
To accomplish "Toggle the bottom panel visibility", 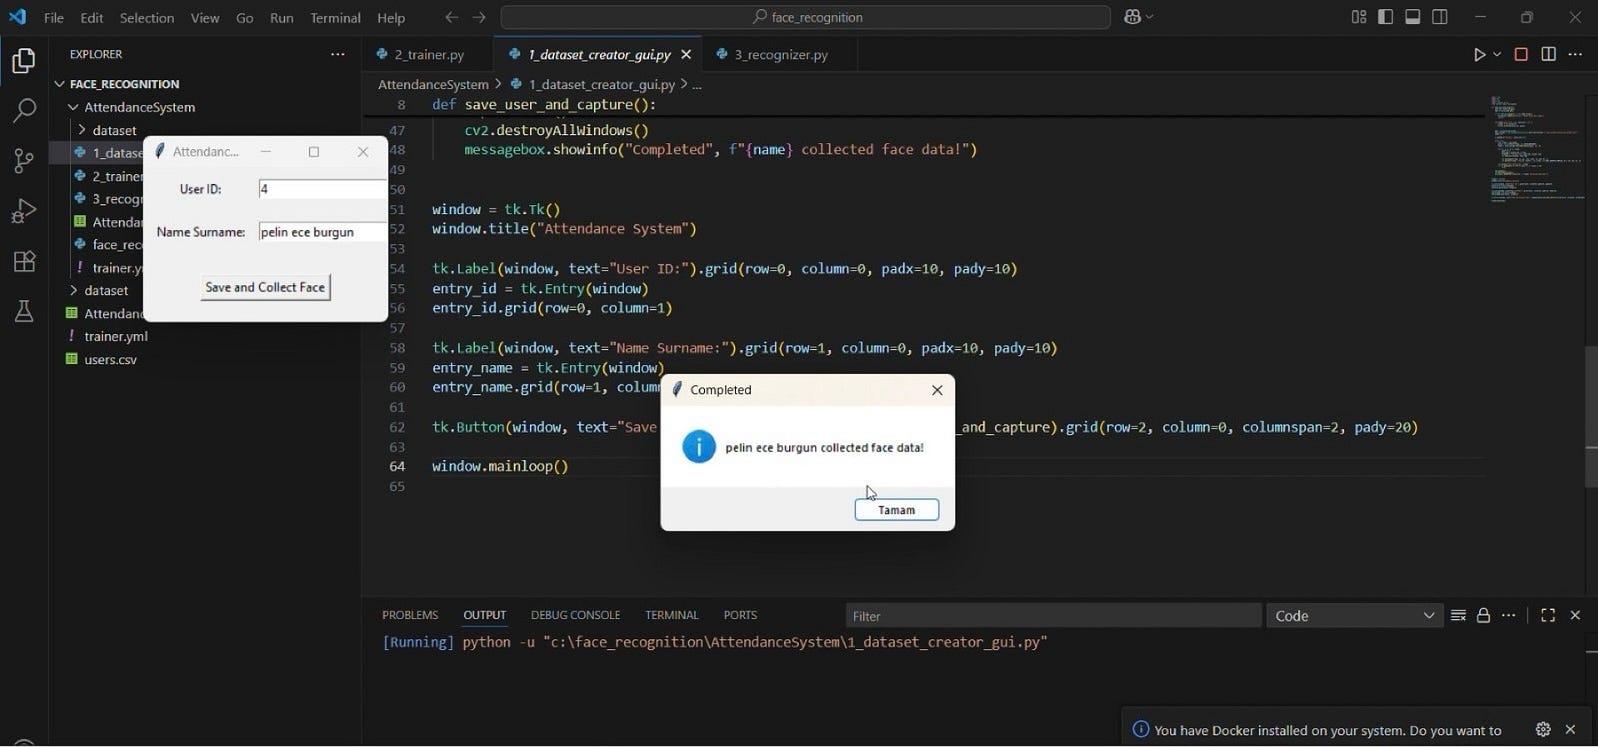I will (1413, 17).
